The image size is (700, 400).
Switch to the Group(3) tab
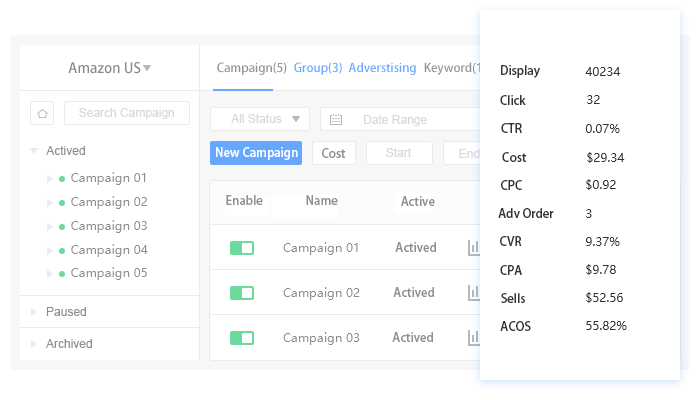click(318, 68)
